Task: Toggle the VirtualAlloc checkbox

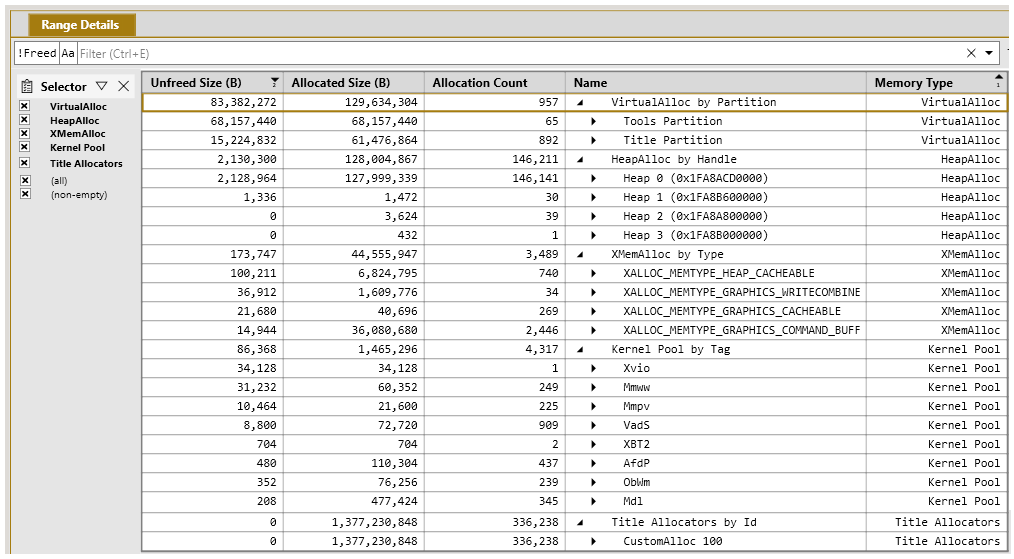Action: 25,105
